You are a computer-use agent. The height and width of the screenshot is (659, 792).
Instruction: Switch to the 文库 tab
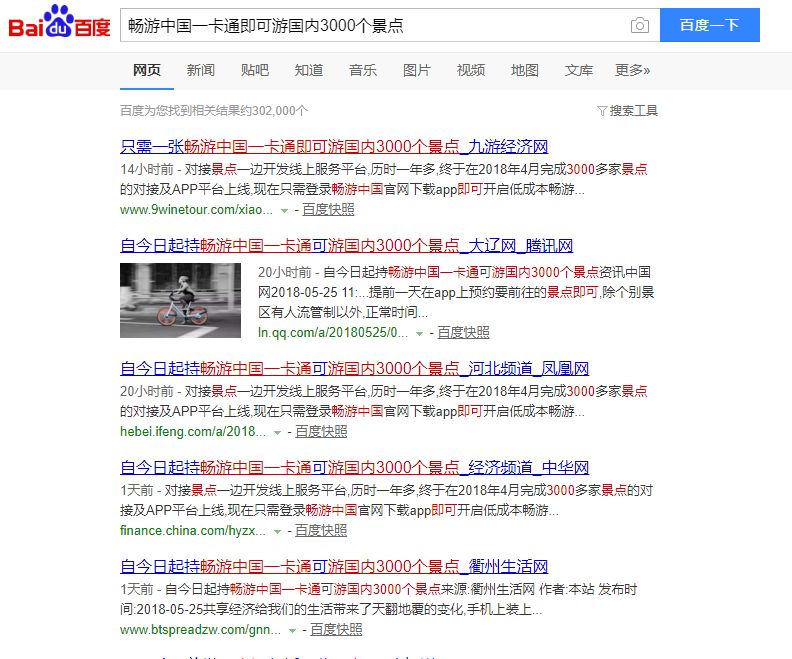[x=579, y=70]
